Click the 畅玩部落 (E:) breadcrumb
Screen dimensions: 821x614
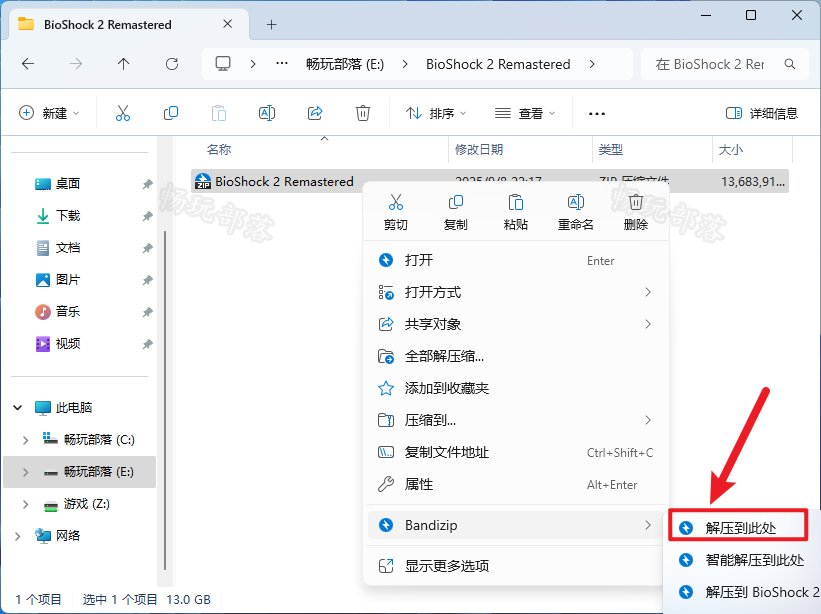[x=345, y=64]
